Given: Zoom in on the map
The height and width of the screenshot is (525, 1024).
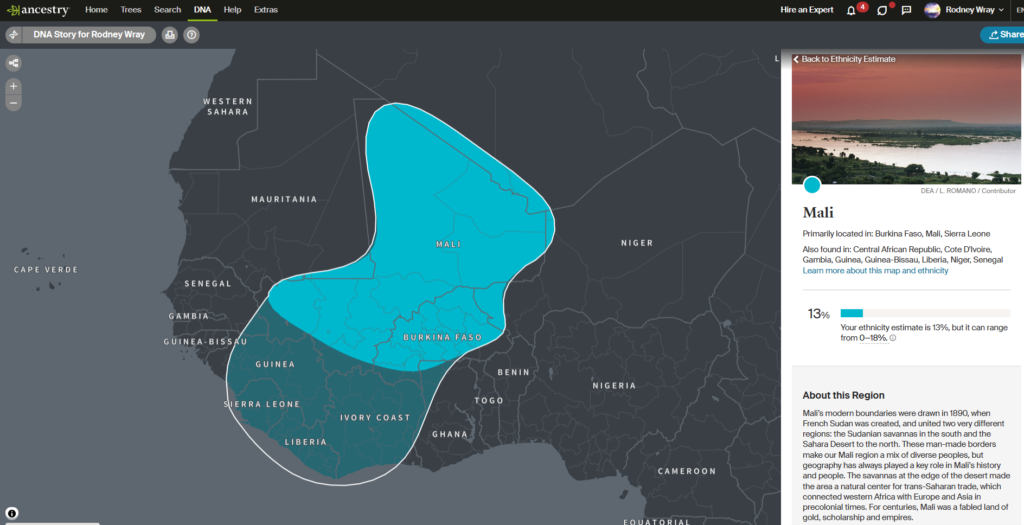Looking at the screenshot, I should pos(14,86).
